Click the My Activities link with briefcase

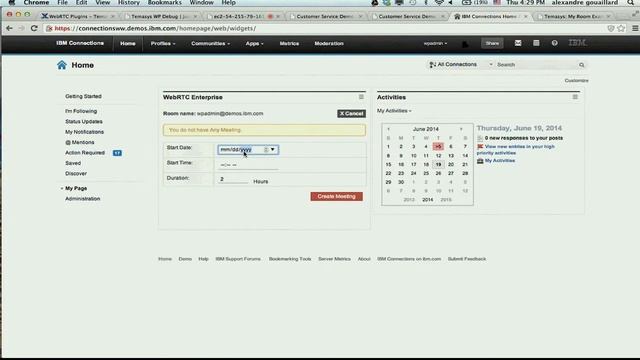pyautogui.click(x=500, y=161)
